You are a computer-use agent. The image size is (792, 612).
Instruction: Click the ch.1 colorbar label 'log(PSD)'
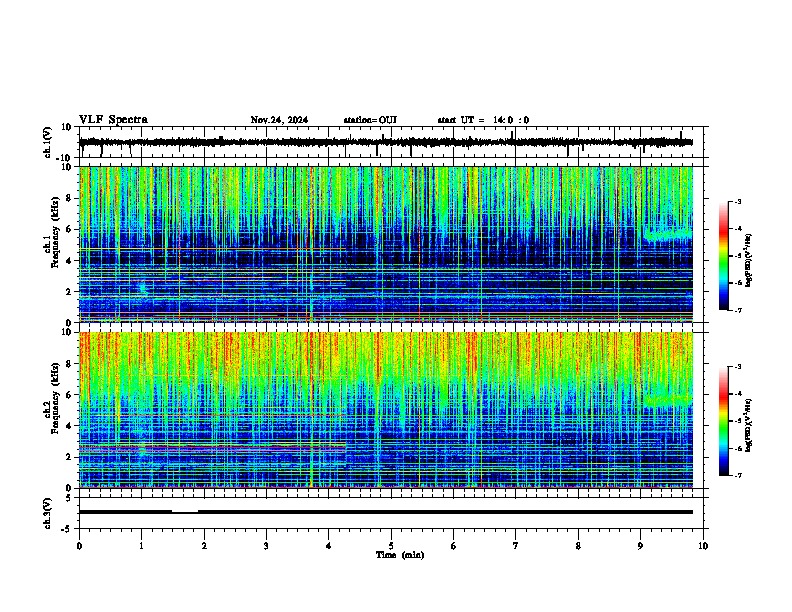[x=748, y=261]
